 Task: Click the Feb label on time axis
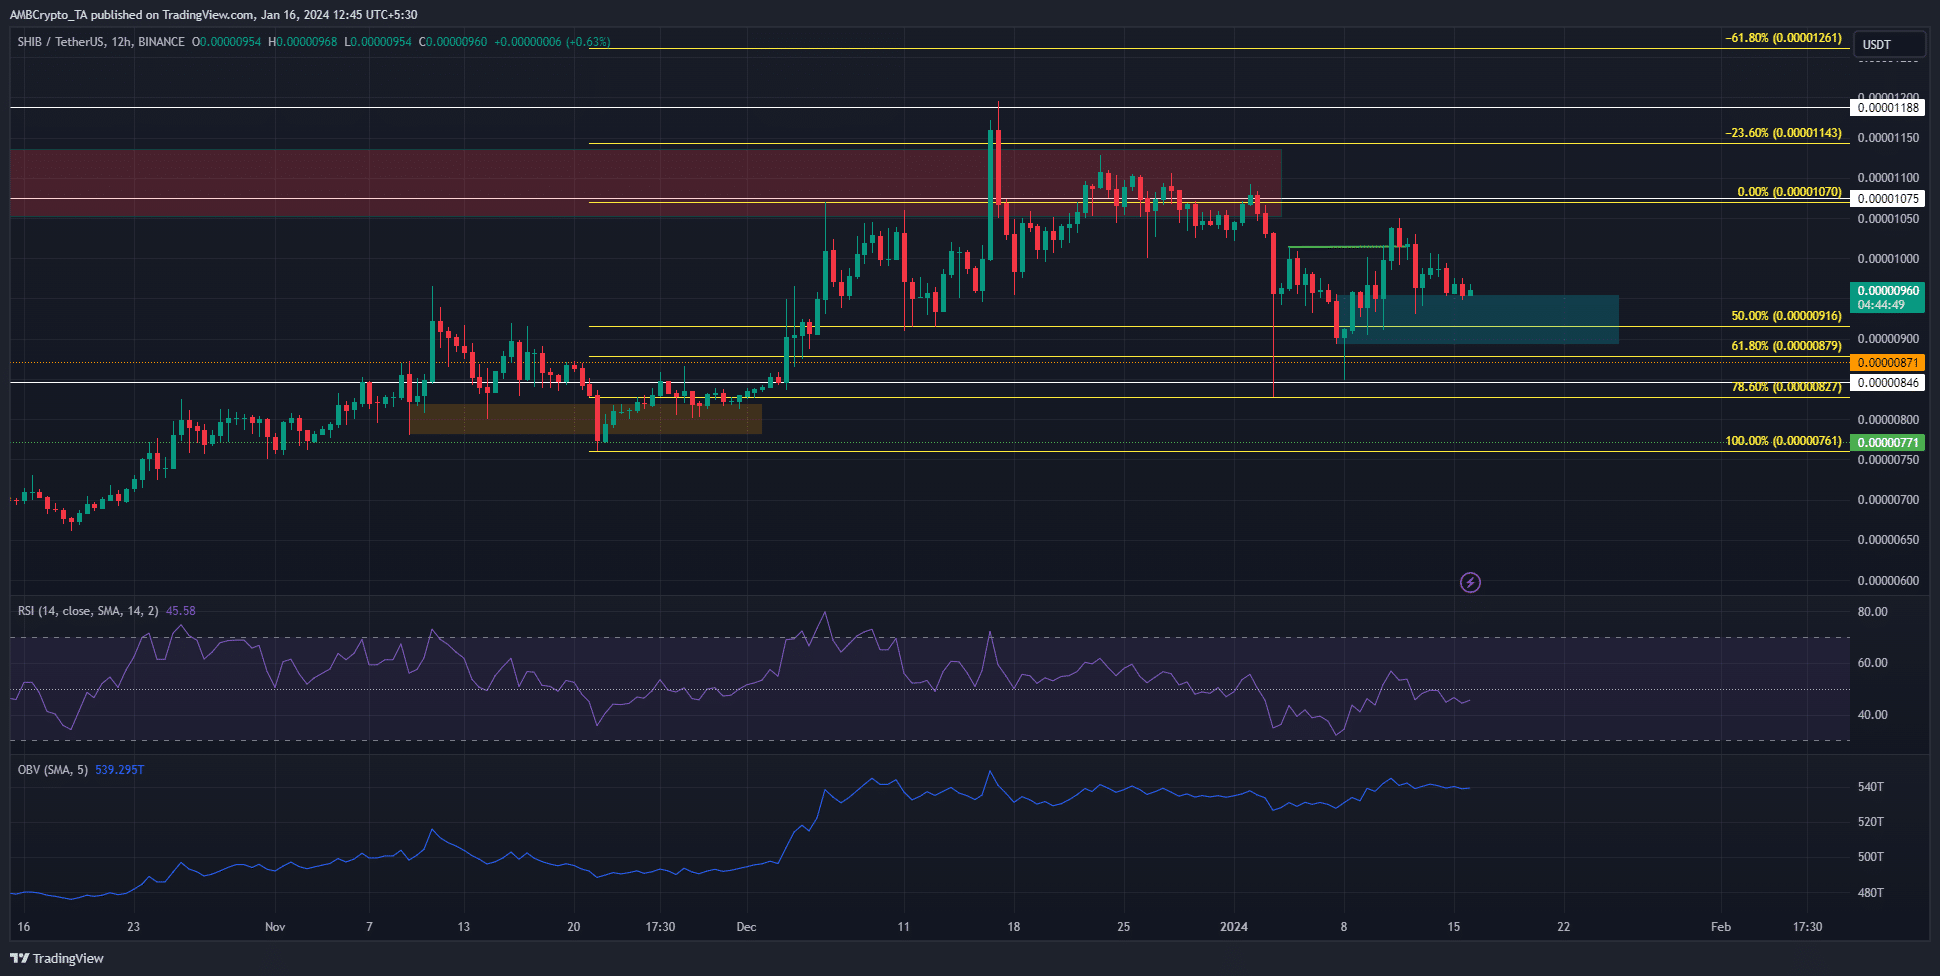point(1721,927)
